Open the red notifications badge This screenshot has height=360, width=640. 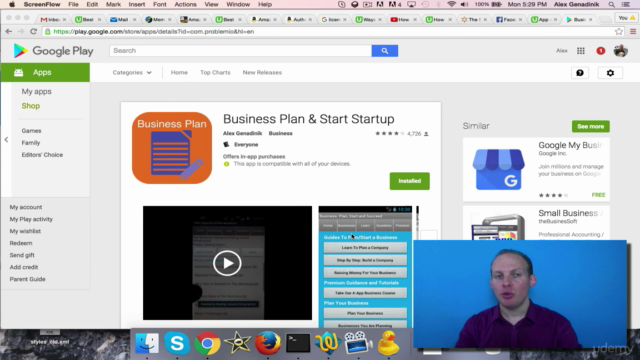pos(600,51)
